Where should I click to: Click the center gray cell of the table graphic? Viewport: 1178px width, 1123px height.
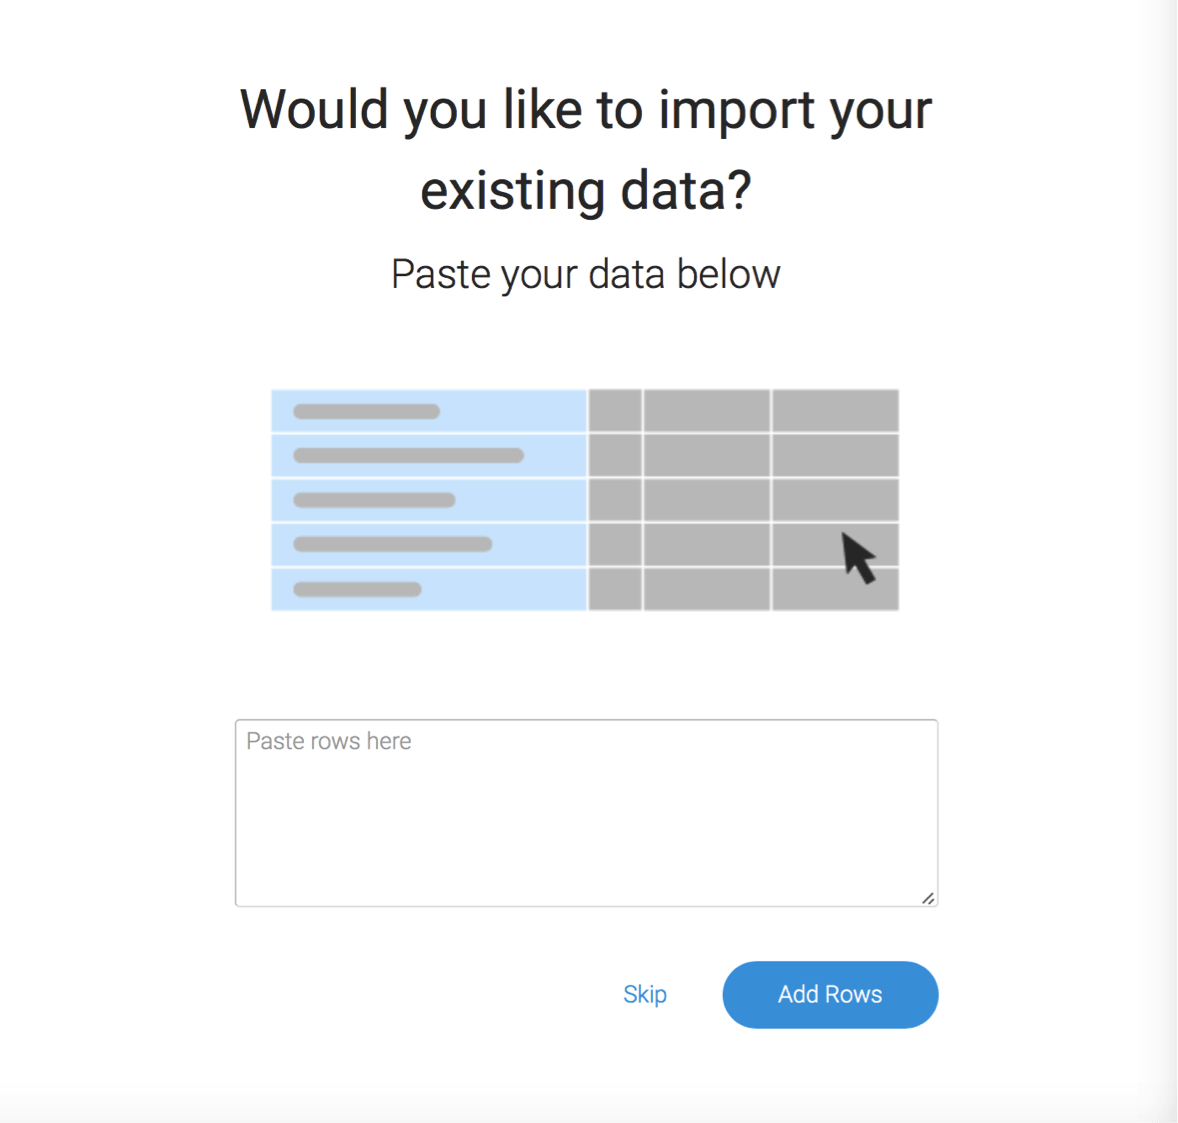coord(707,500)
